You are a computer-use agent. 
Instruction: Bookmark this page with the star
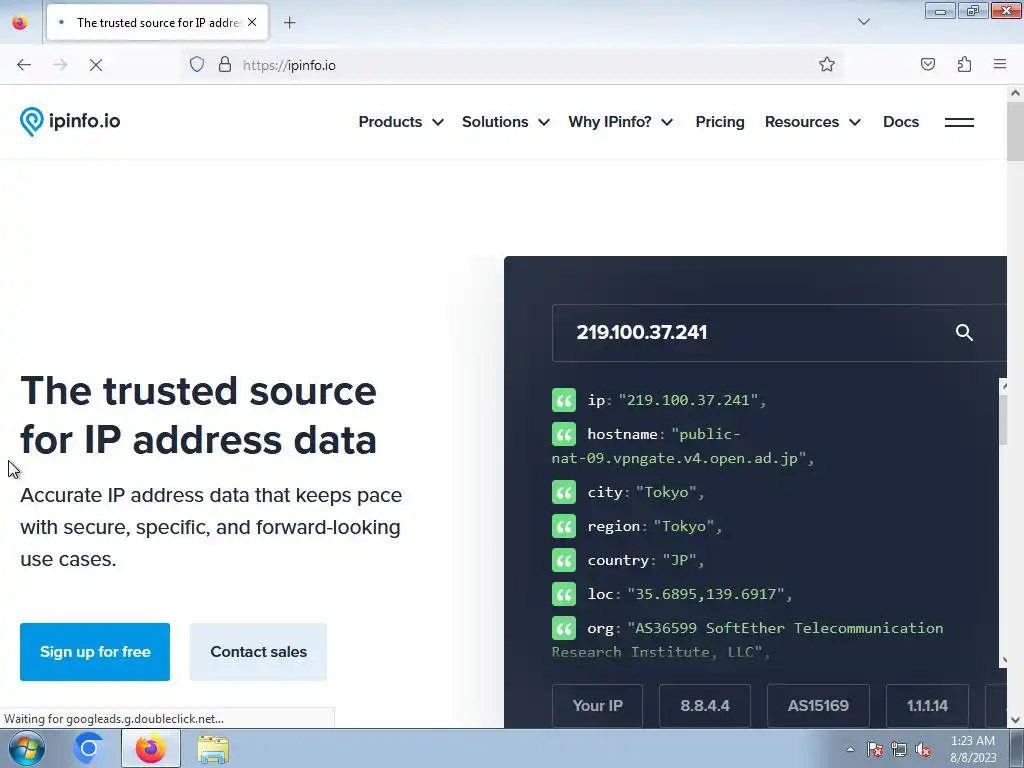click(x=827, y=64)
